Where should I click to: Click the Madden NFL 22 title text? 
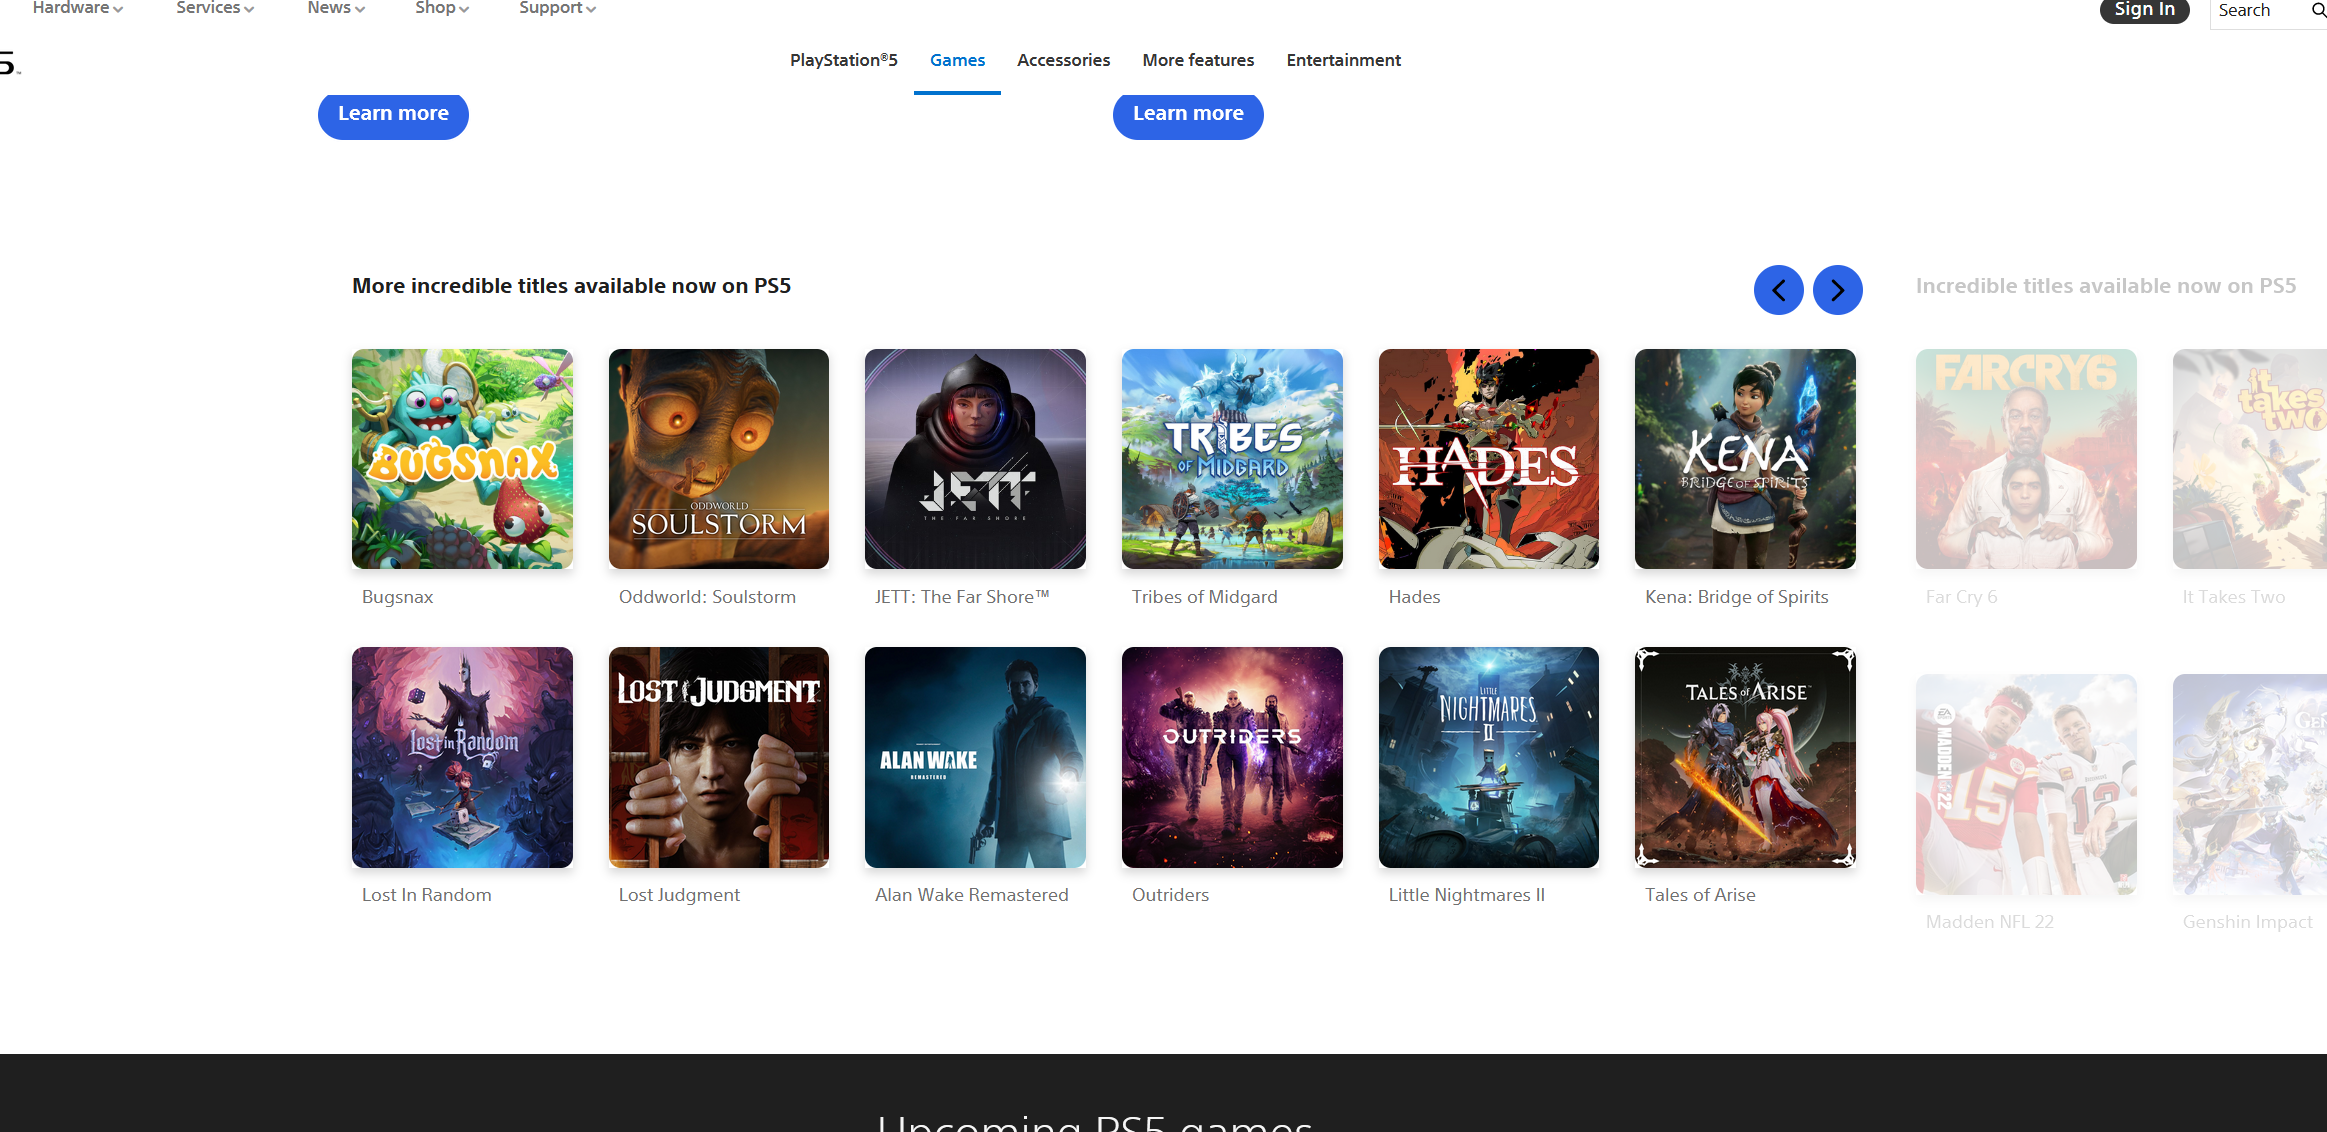pos(1989,922)
